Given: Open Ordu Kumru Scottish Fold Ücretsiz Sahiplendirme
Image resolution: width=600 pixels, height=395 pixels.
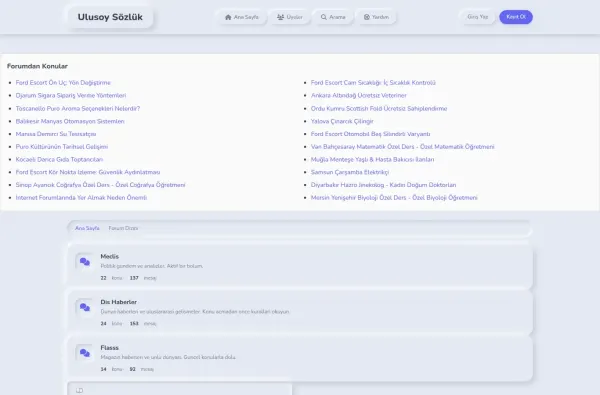Looking at the screenshot, I should pos(379,108).
